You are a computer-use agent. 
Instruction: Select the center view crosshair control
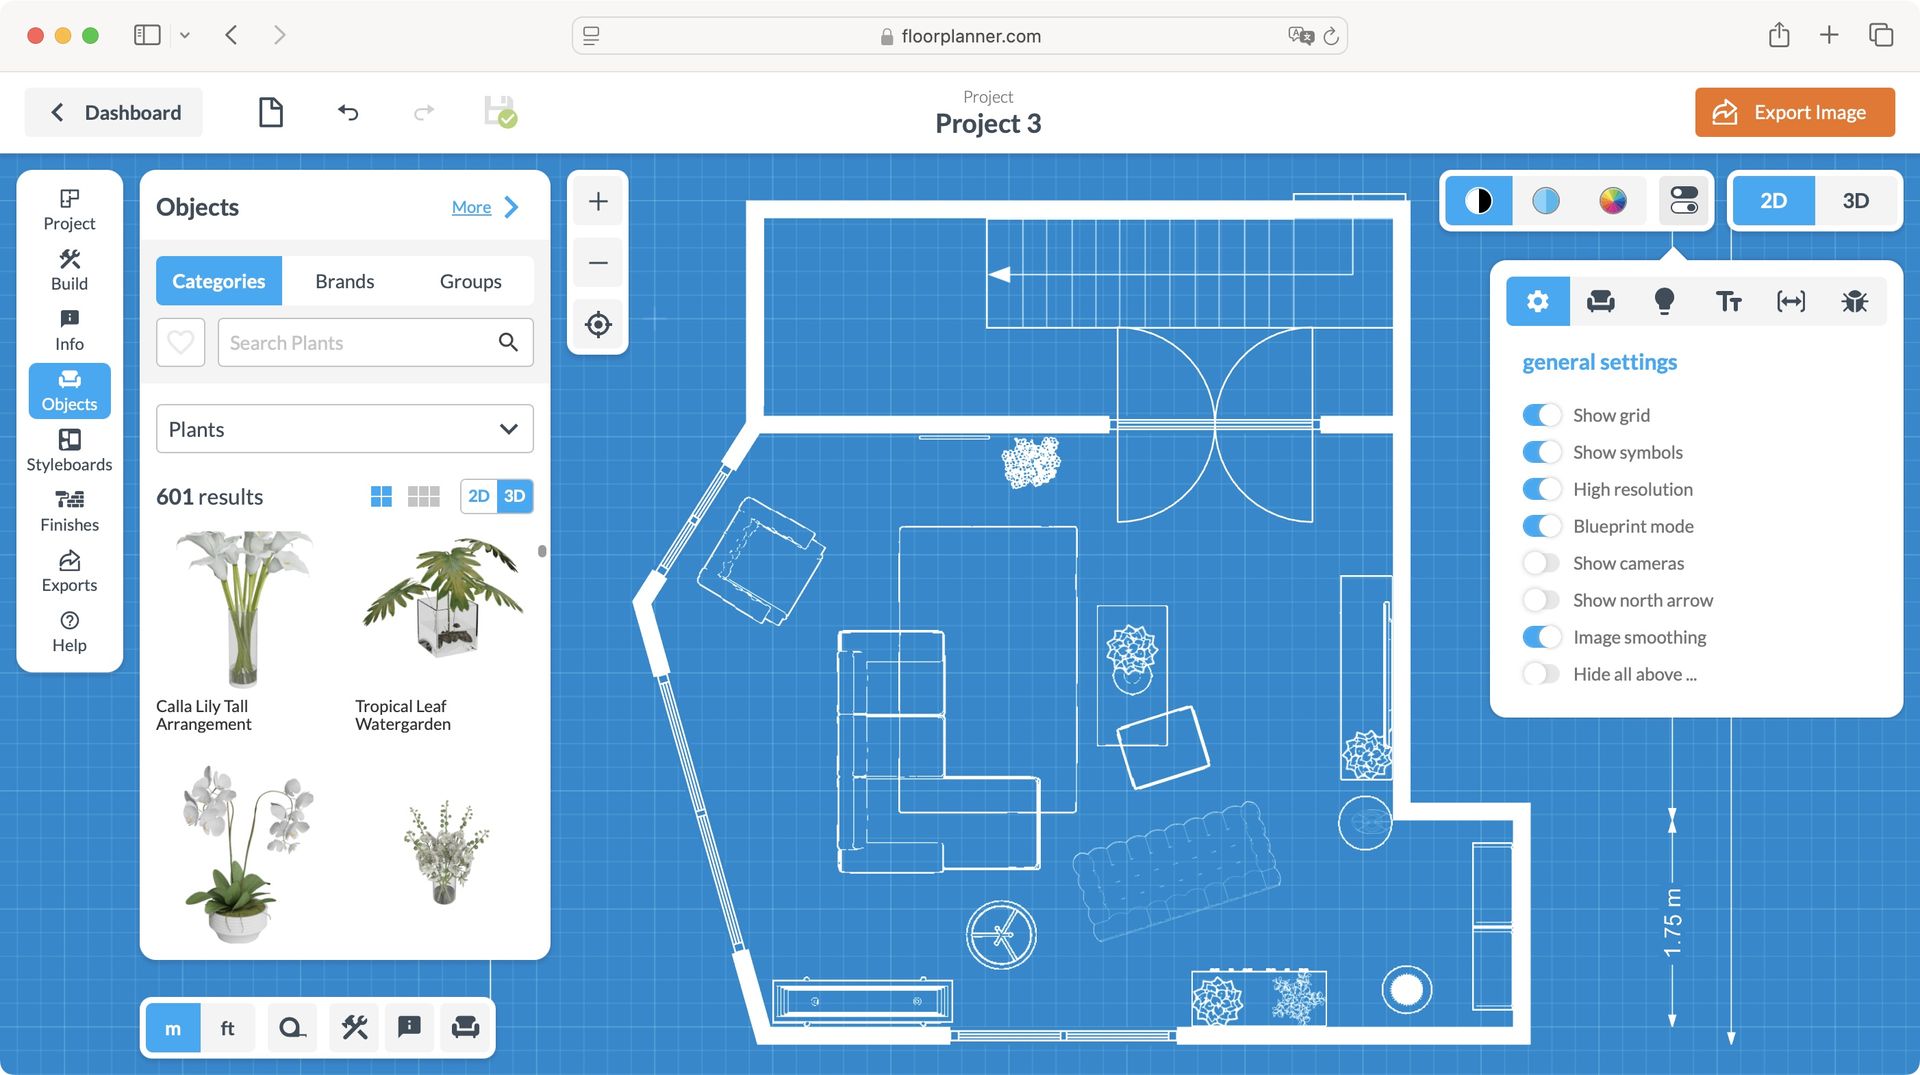pyautogui.click(x=597, y=324)
